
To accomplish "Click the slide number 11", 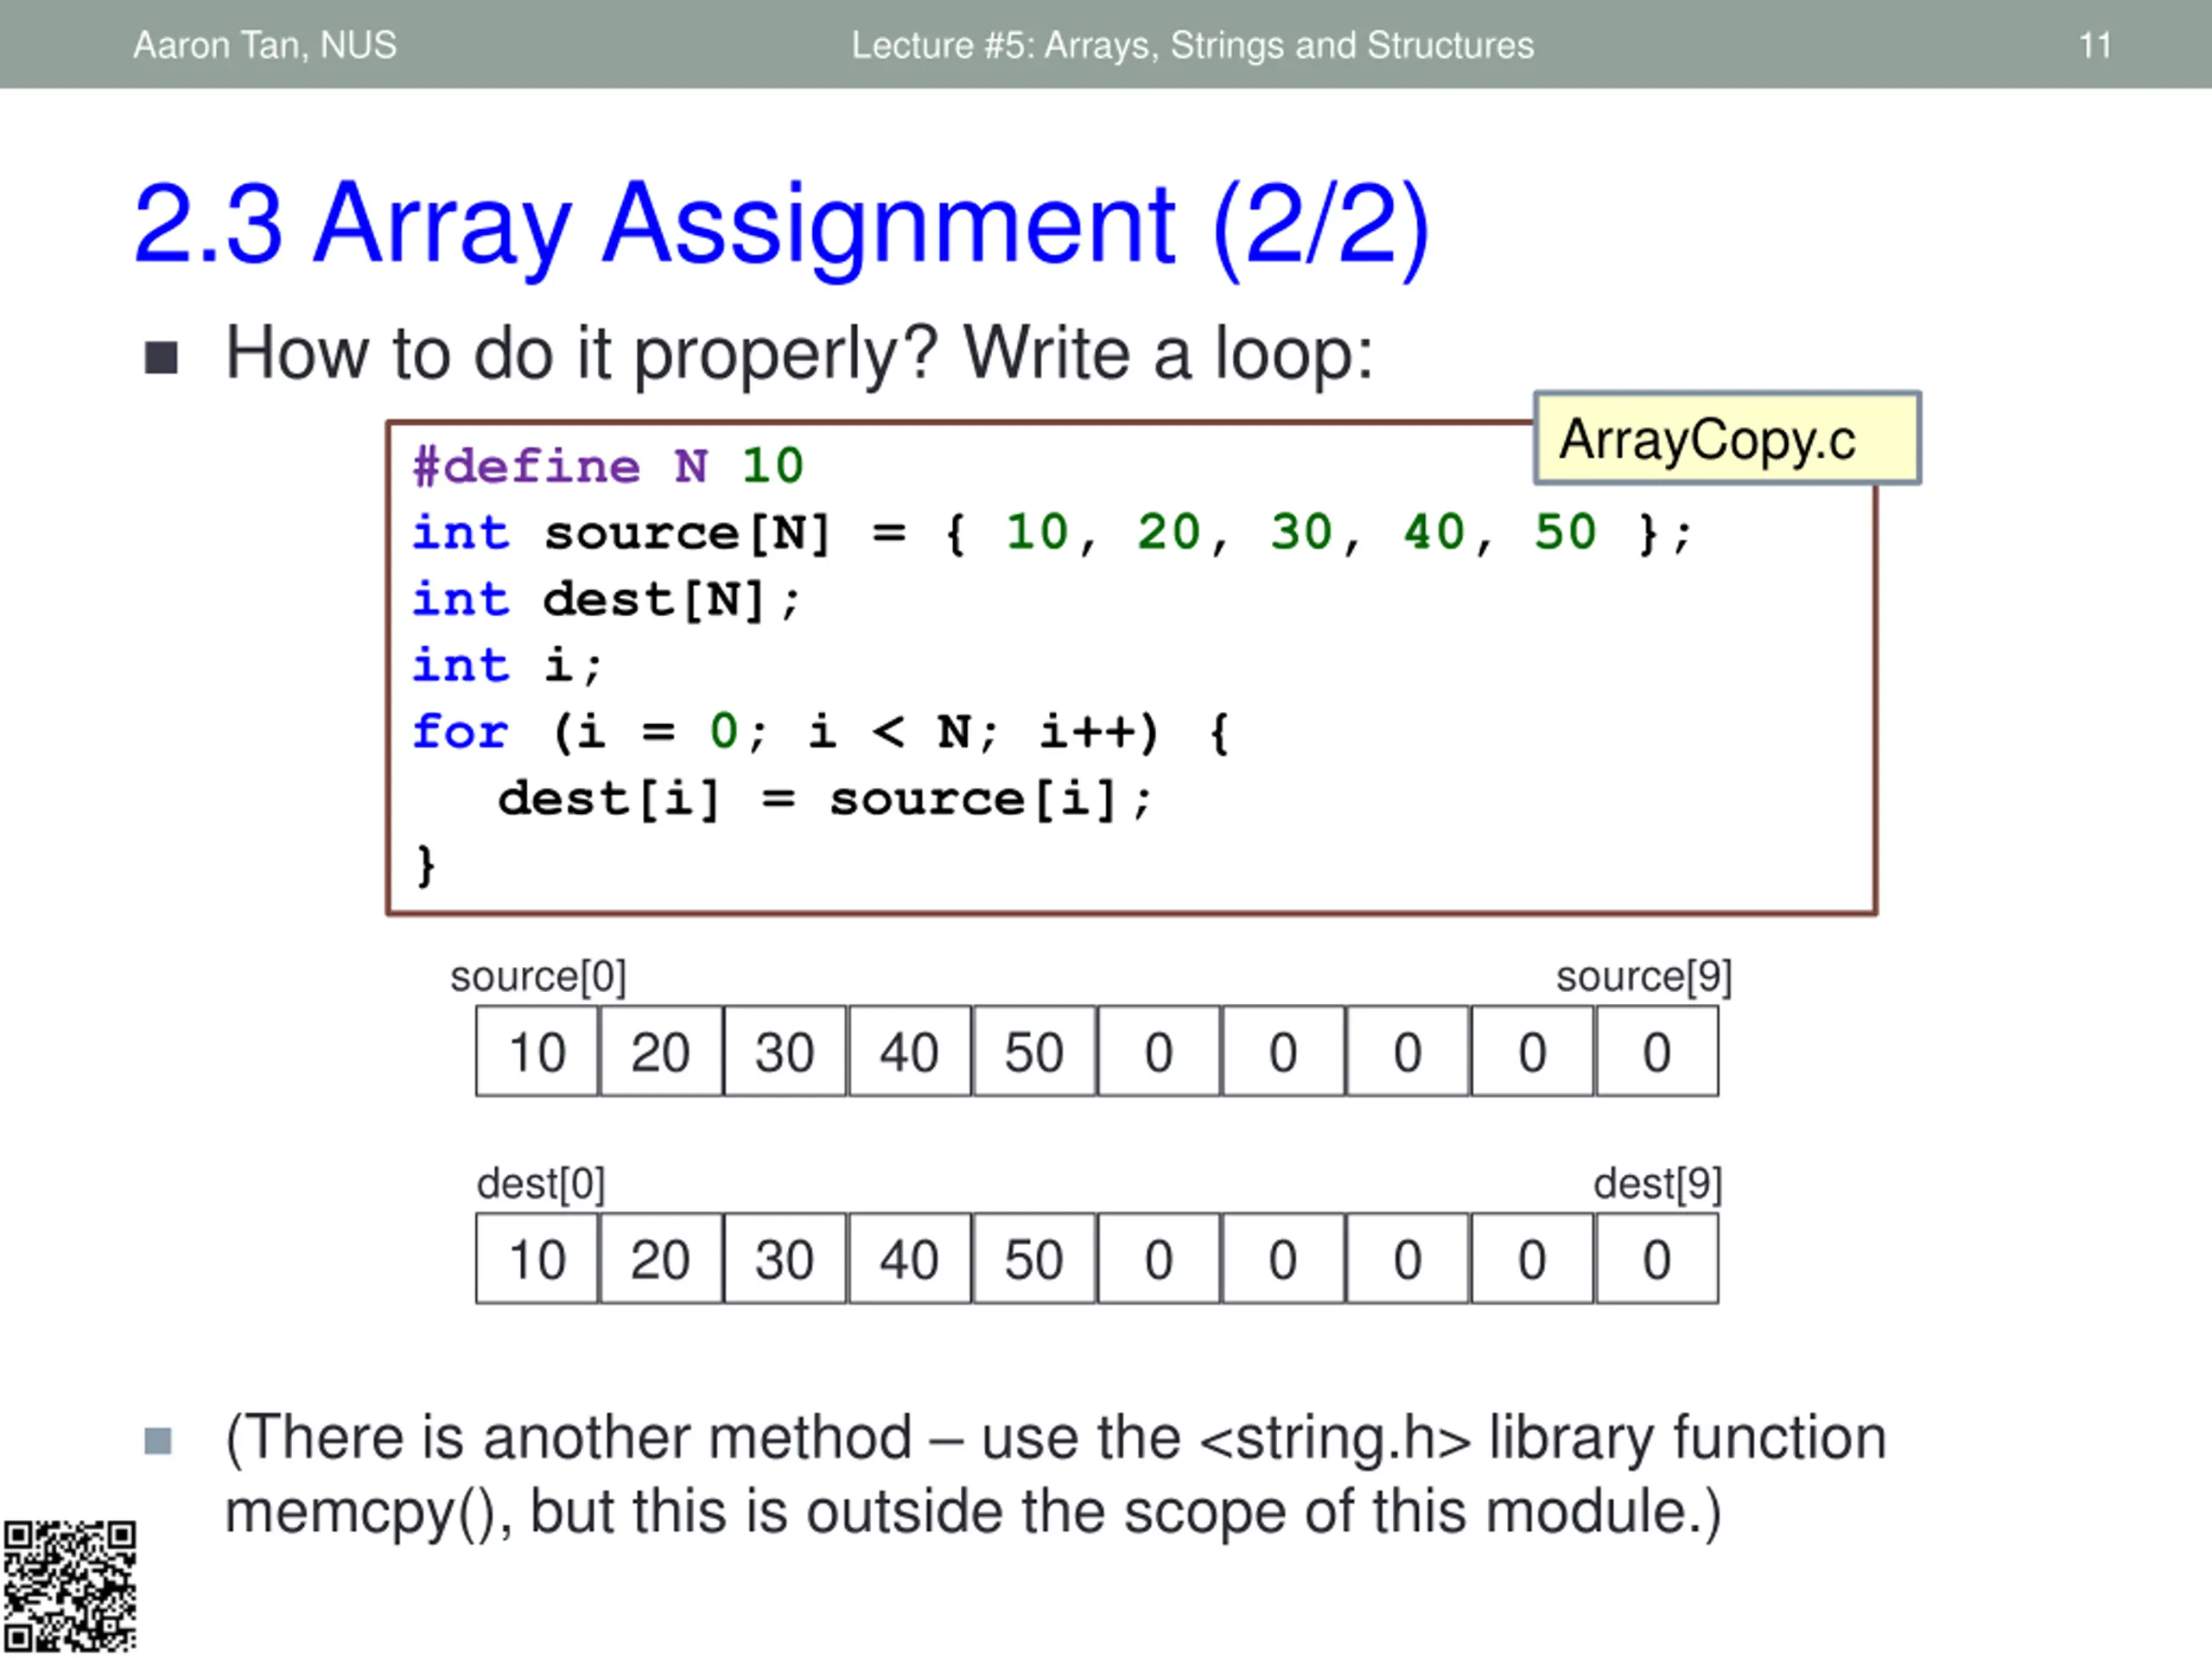I will pyautogui.click(x=2095, y=45).
